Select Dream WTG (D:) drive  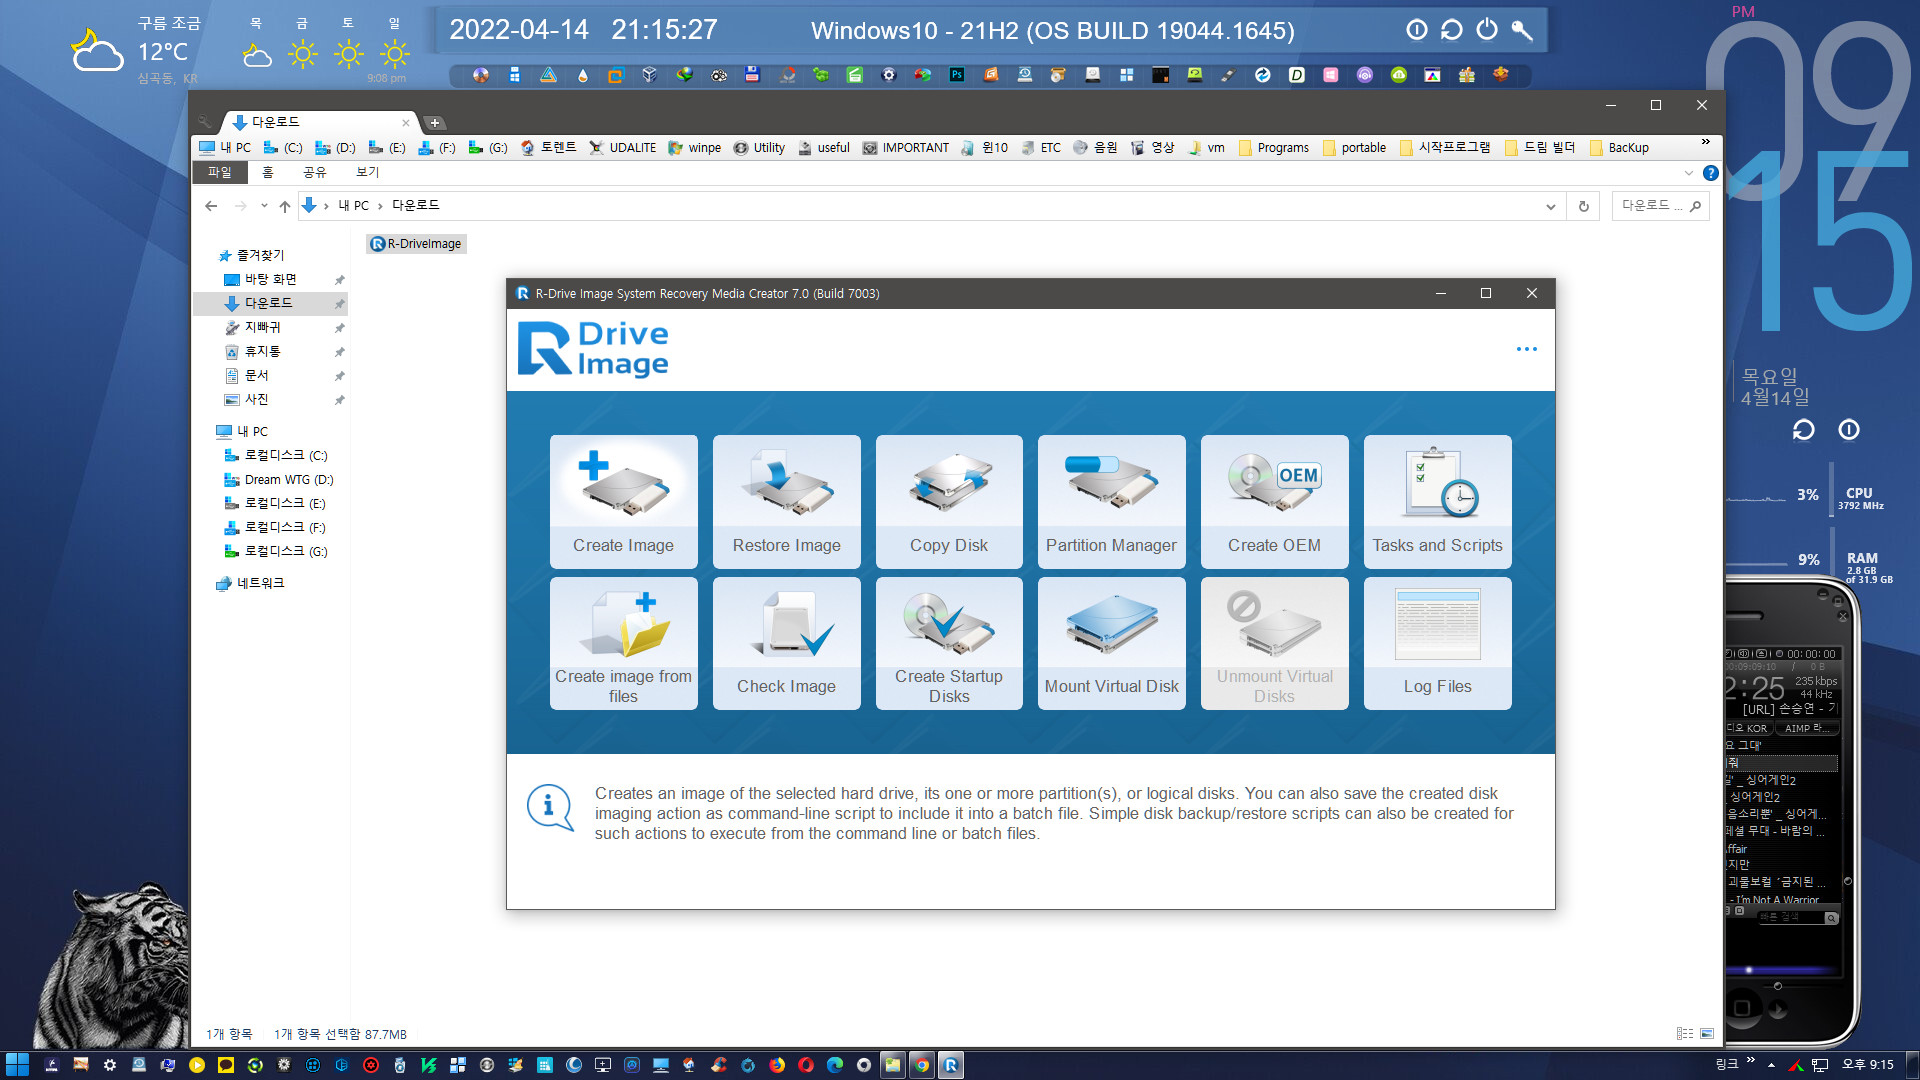click(x=288, y=480)
